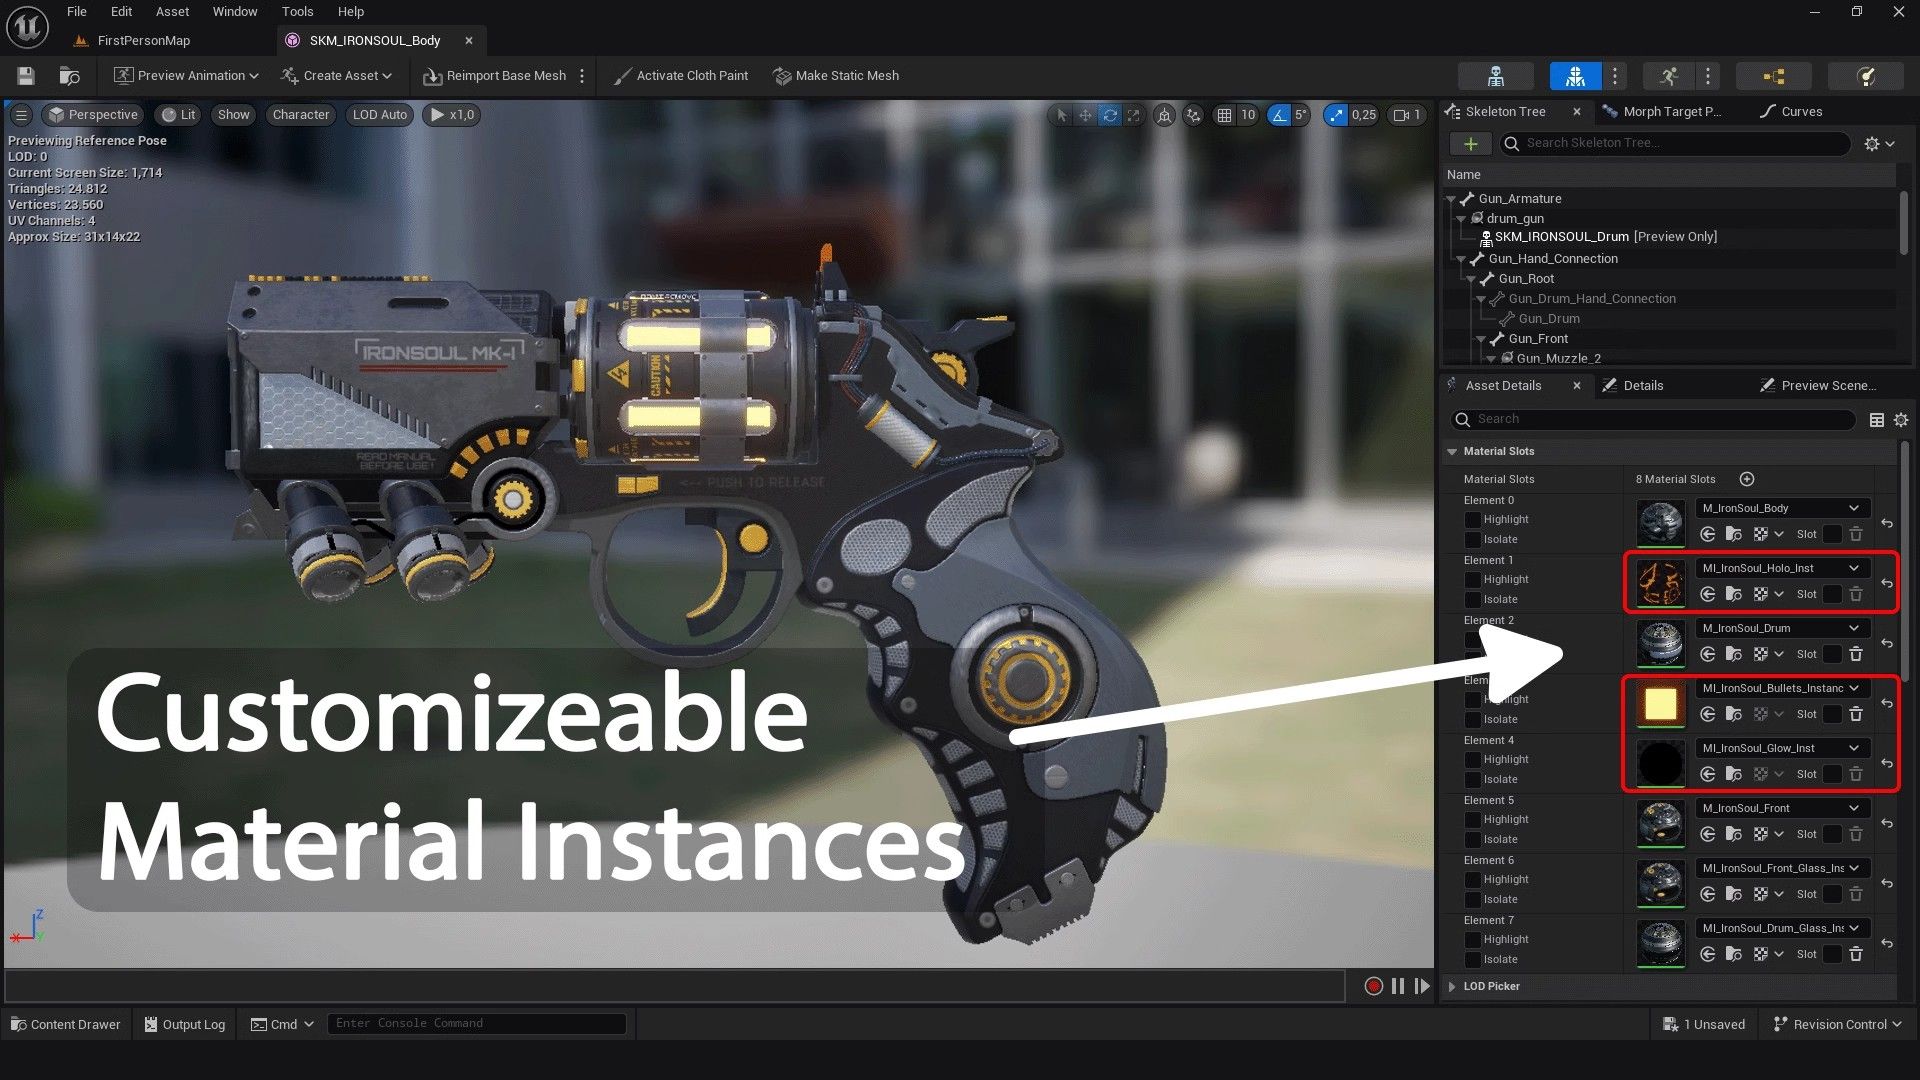Click the Browse to asset icon
1920x1080 pixels.
[x=69, y=76]
